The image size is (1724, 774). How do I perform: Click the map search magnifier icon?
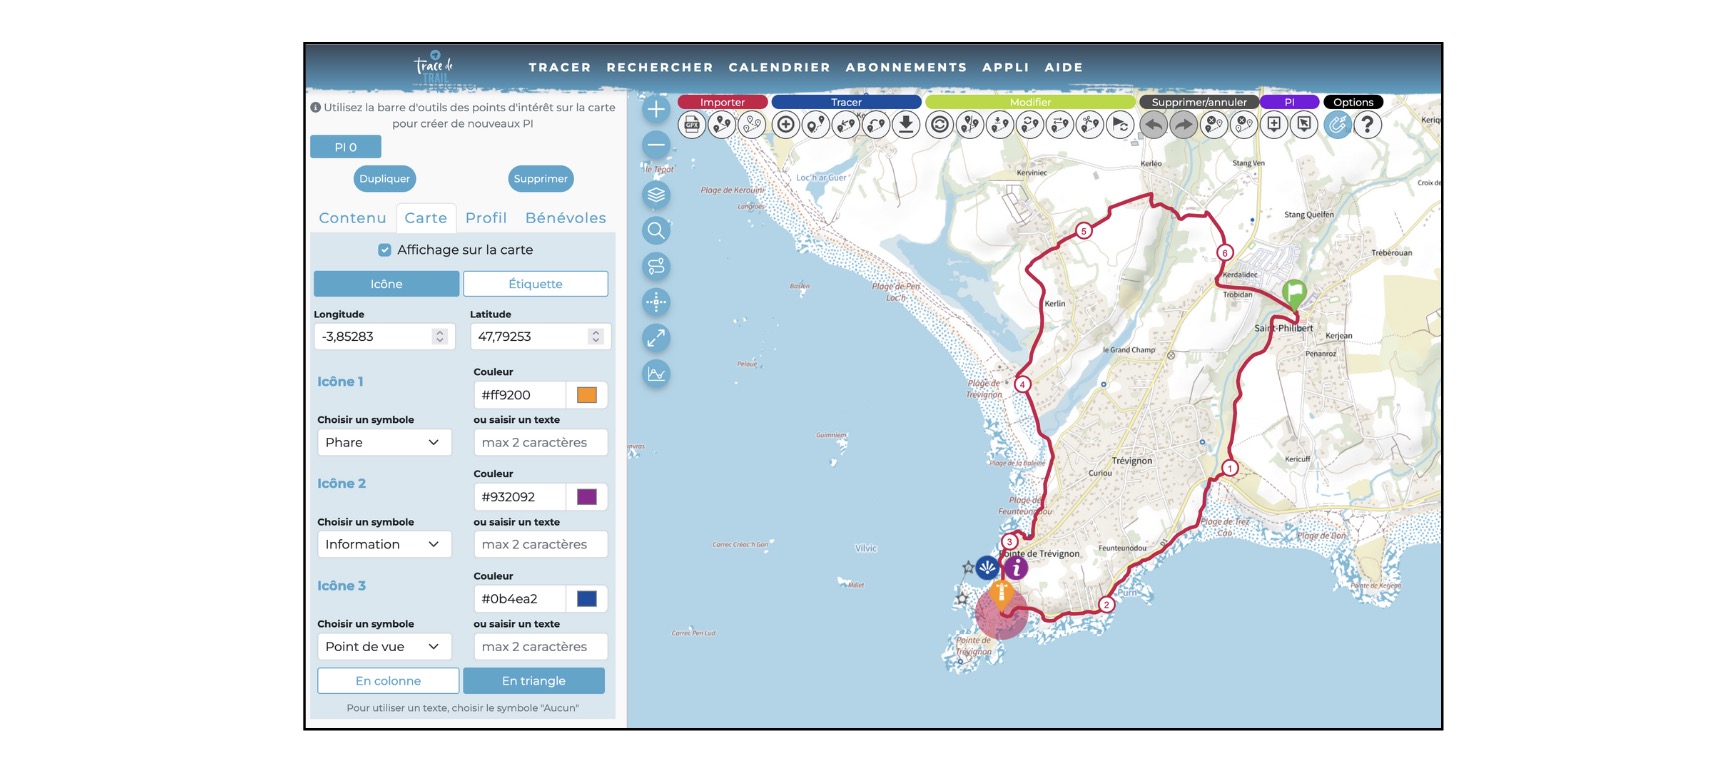click(x=656, y=231)
